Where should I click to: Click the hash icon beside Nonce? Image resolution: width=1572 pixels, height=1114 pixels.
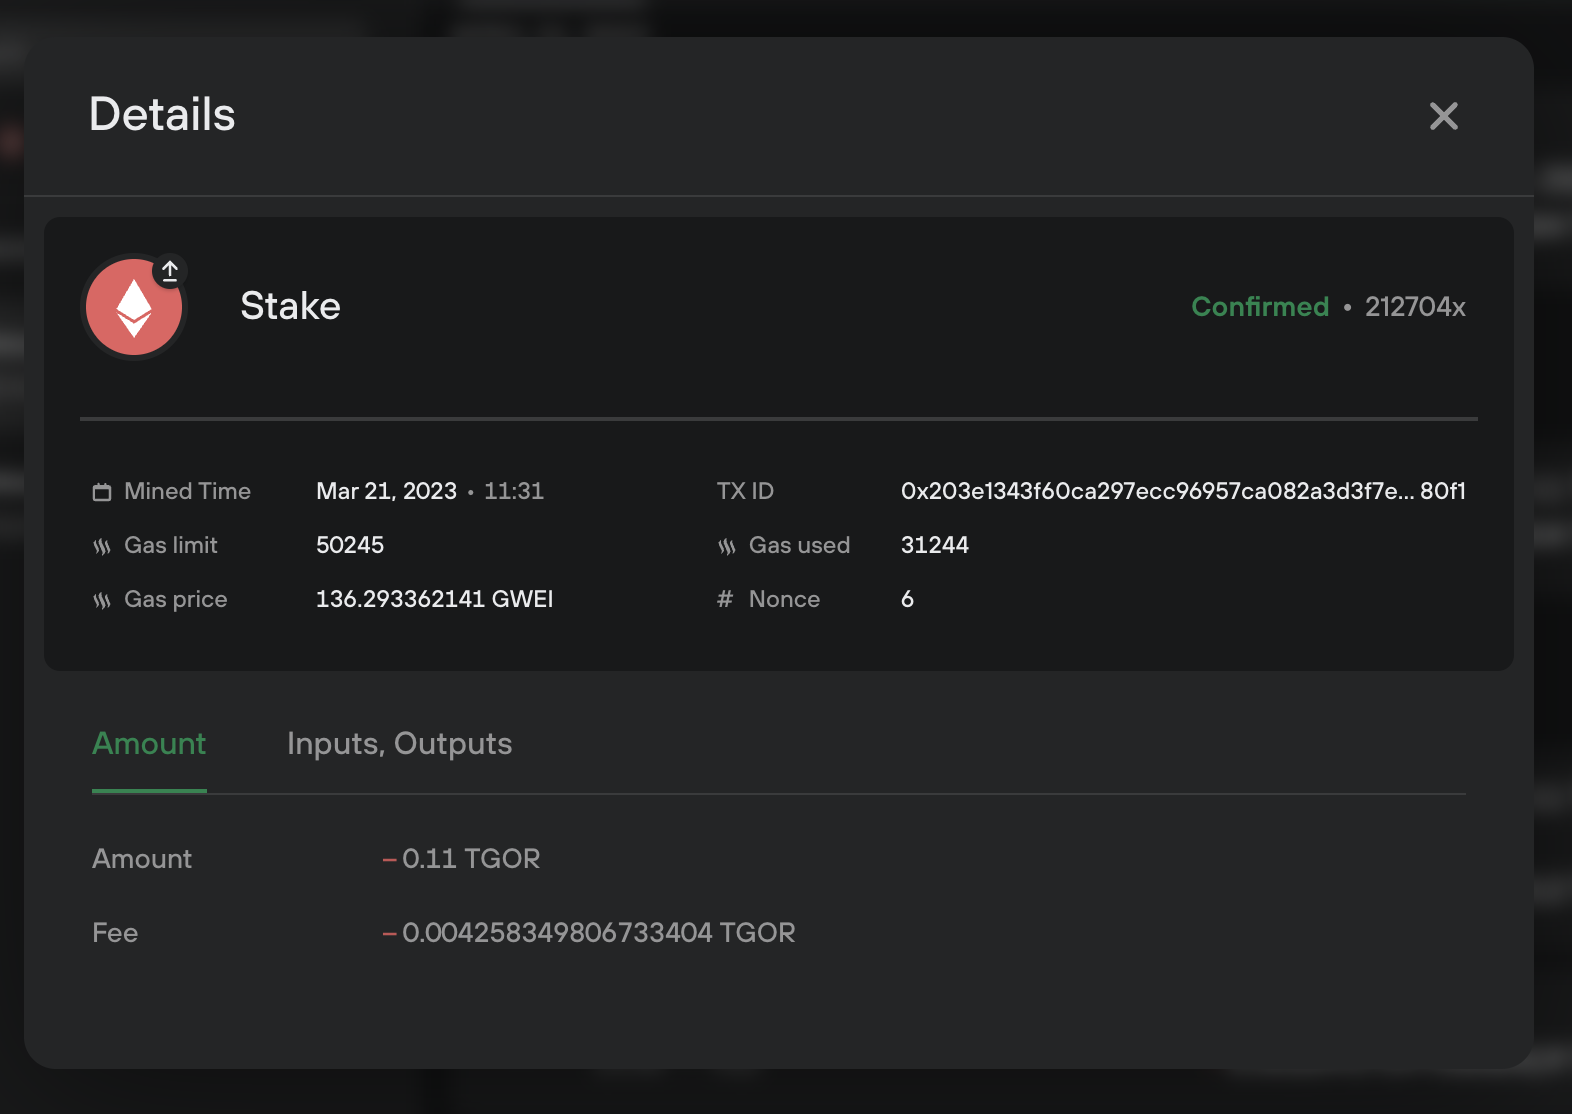point(726,600)
